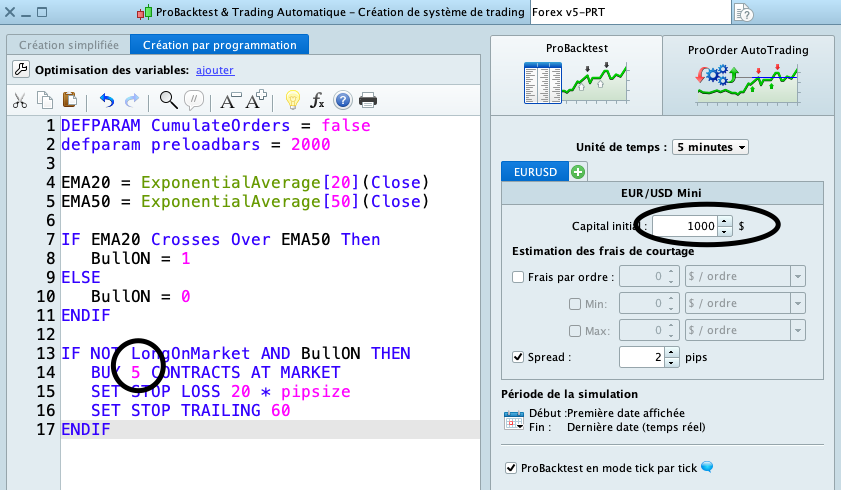The image size is (841, 490).
Task: Open the search magnifier tool
Action: [168, 100]
